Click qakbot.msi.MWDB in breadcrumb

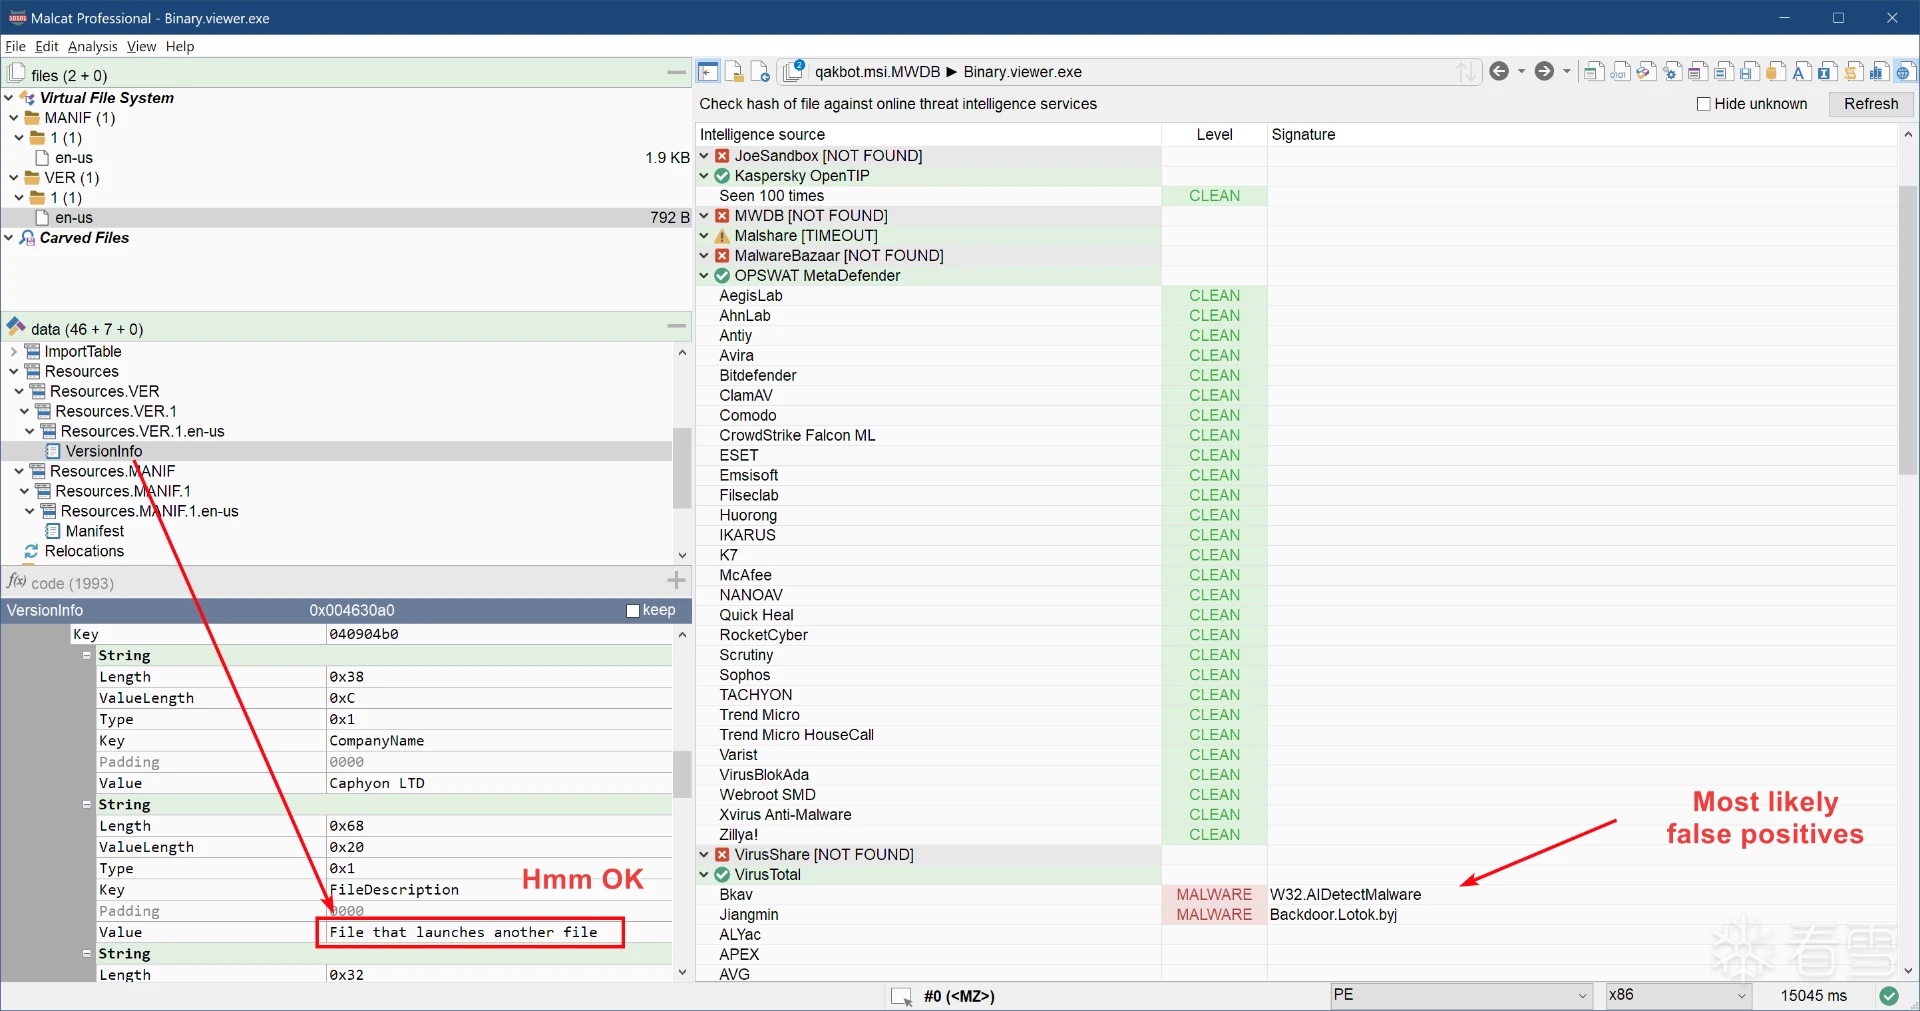pyautogui.click(x=877, y=72)
